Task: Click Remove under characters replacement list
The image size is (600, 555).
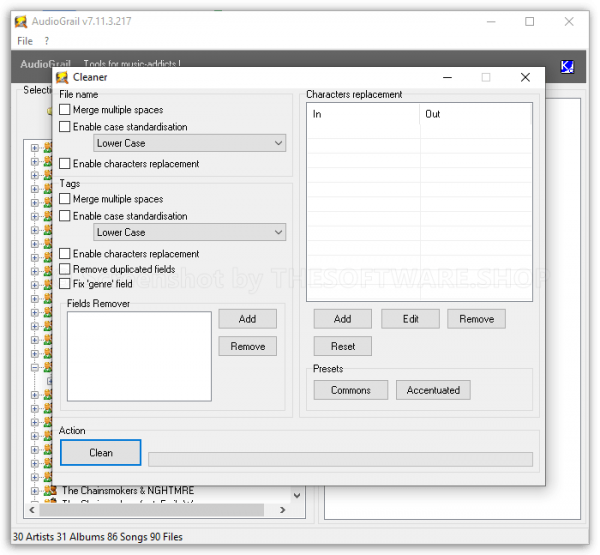Action: point(476,319)
